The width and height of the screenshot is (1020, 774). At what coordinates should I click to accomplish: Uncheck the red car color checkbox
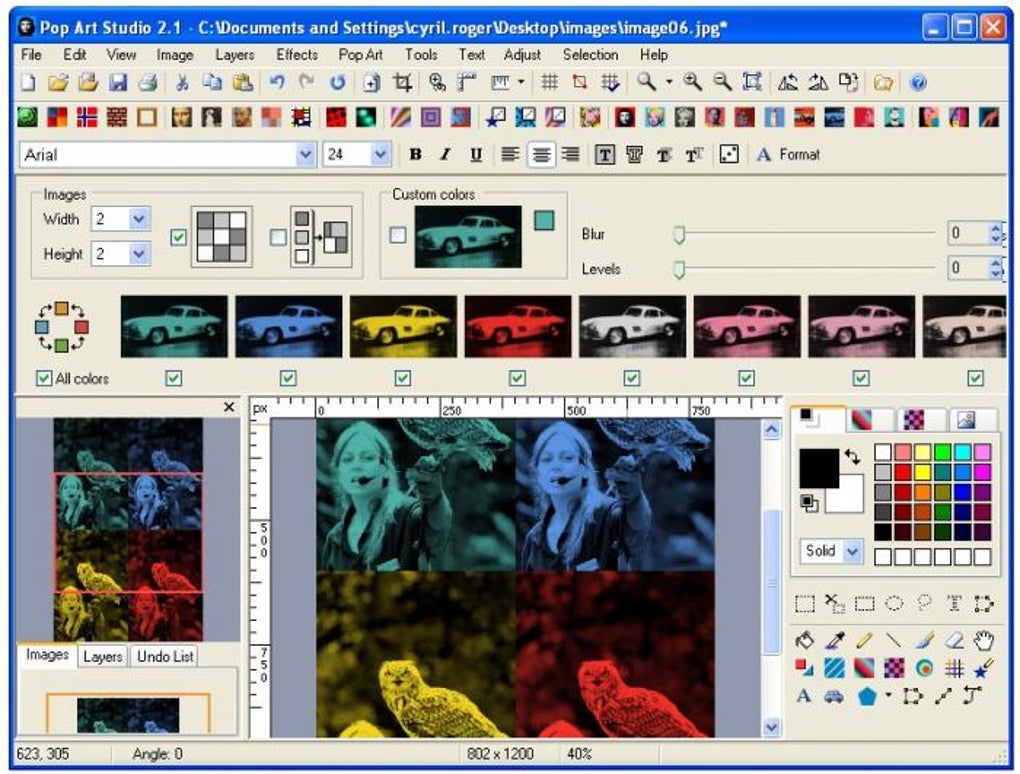coord(518,379)
